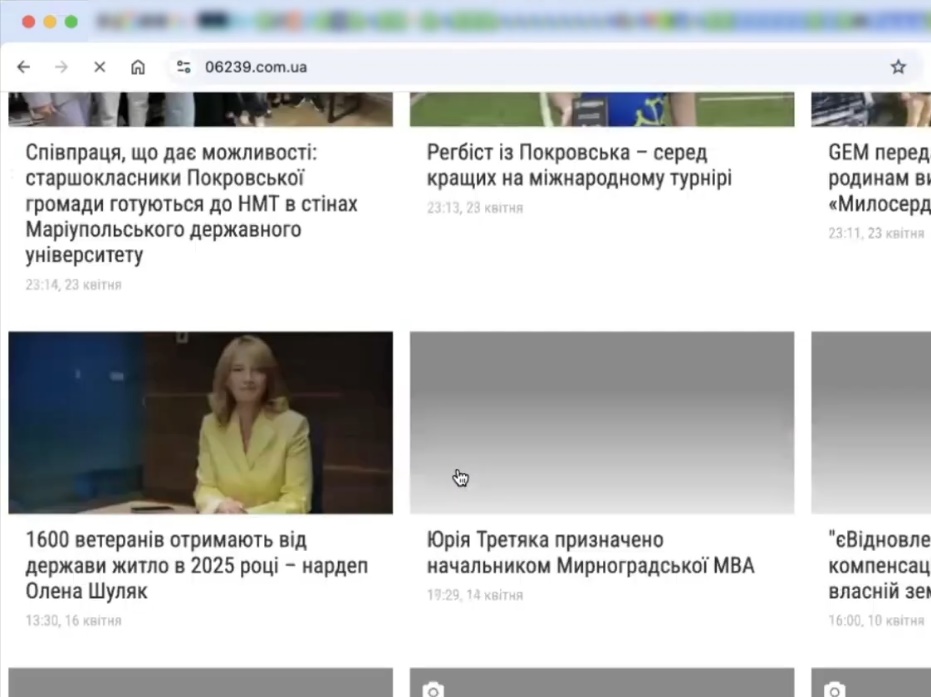The image size is (931, 697).
Task: Click the image above the Співпраця headline
Action: (200, 109)
